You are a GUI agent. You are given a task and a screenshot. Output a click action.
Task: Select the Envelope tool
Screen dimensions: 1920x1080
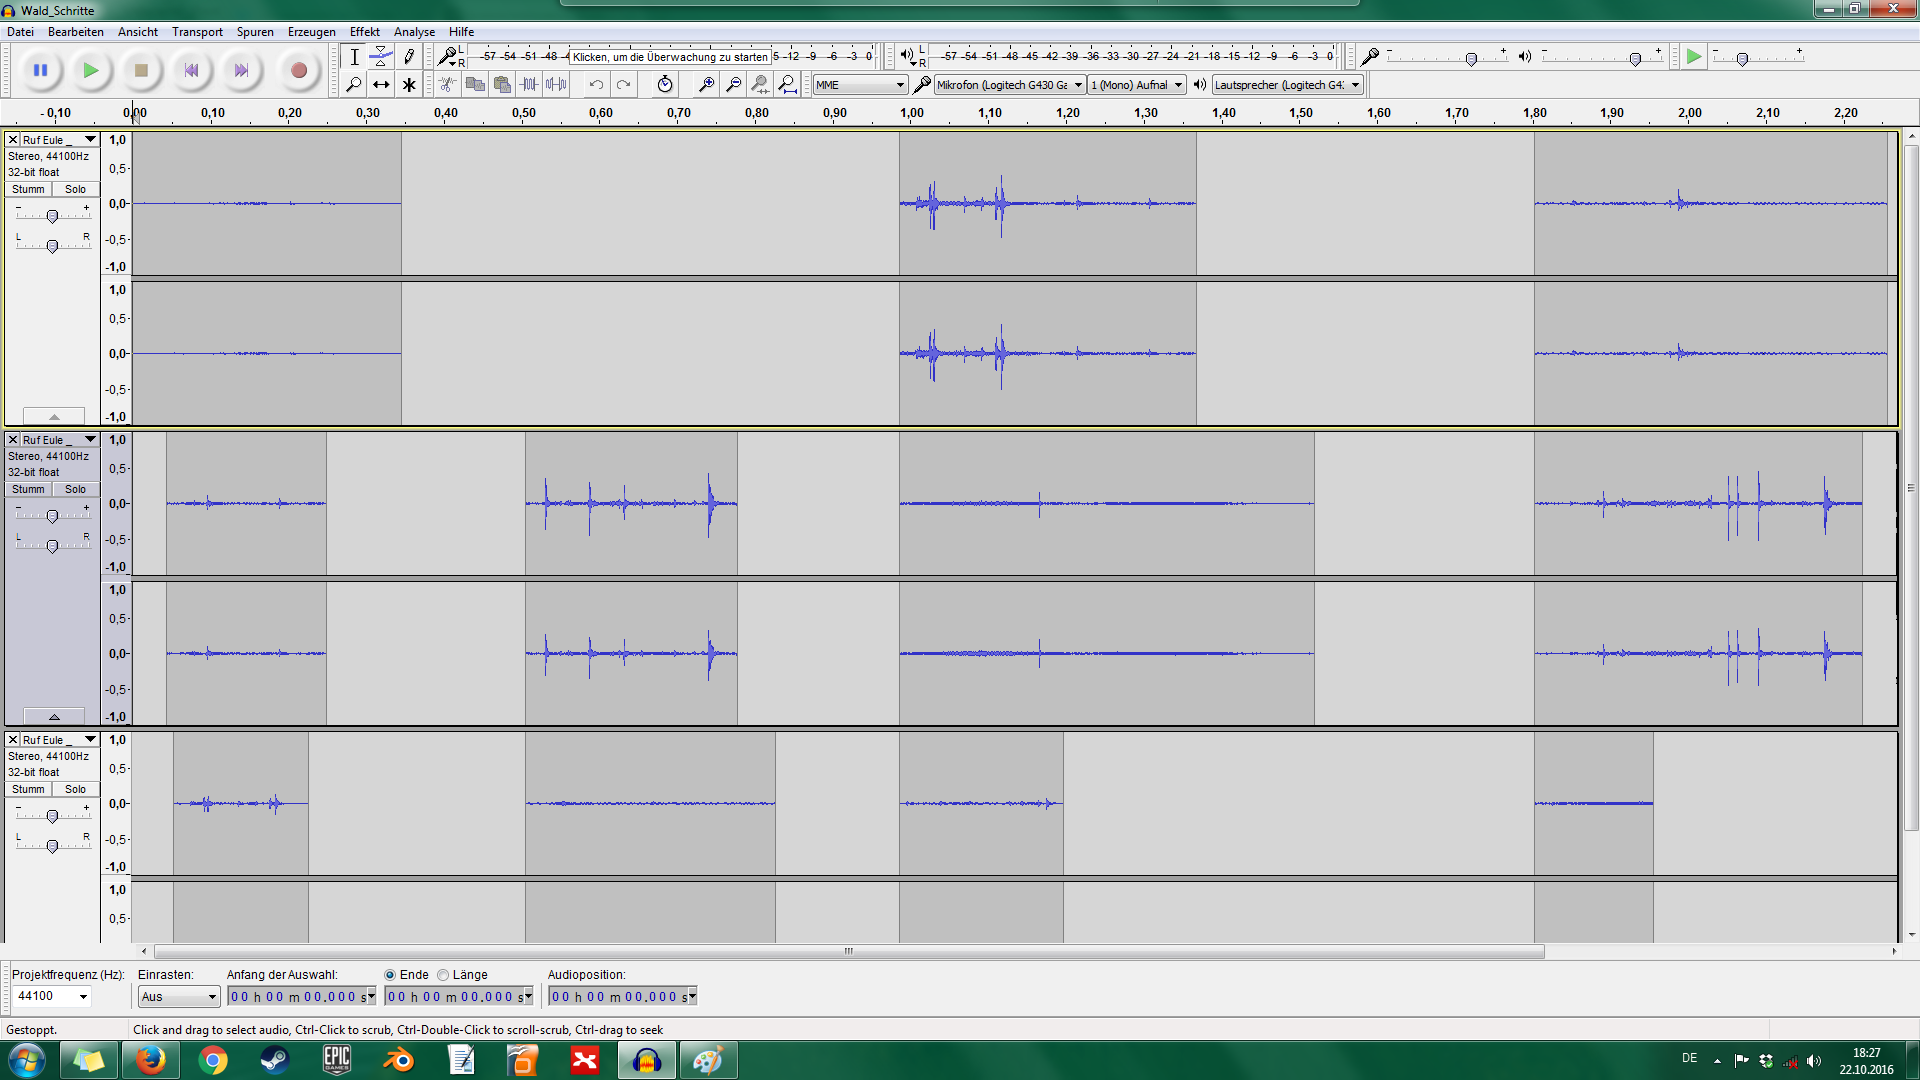tap(381, 57)
